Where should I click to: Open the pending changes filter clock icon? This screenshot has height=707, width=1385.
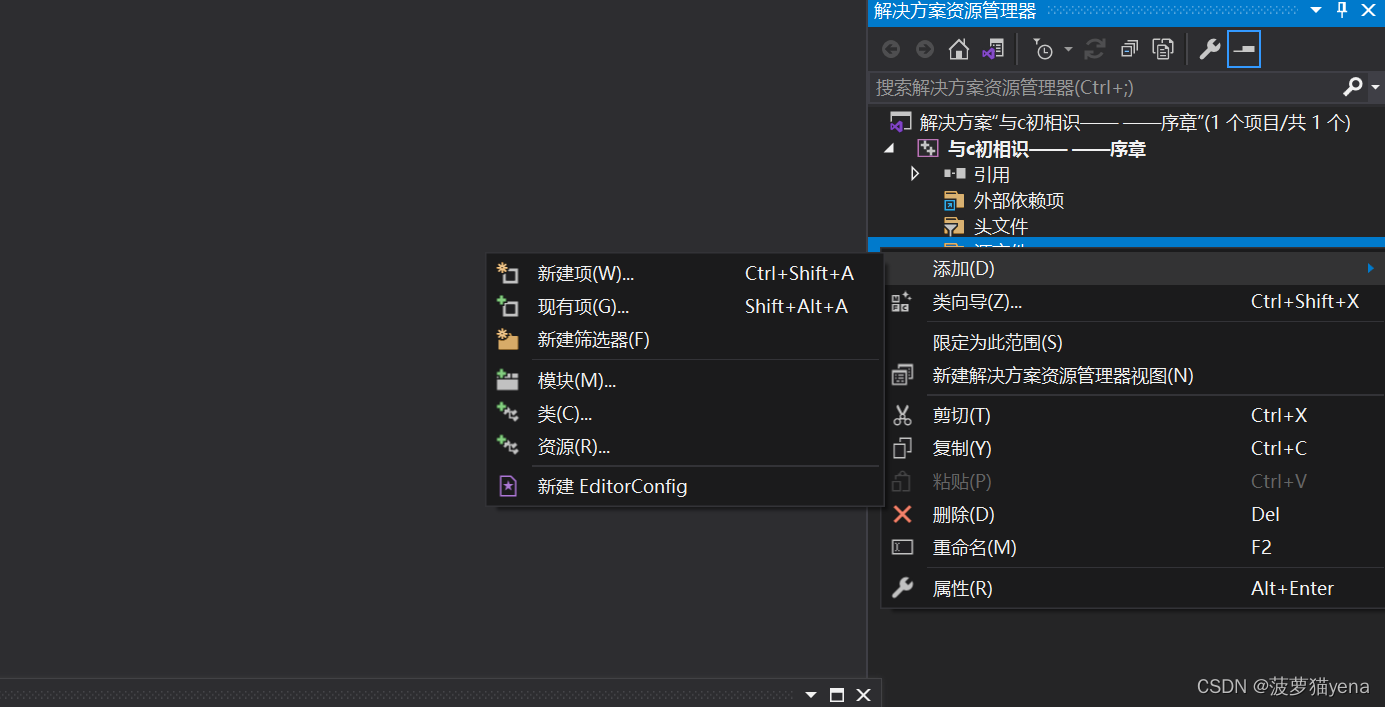1043,49
